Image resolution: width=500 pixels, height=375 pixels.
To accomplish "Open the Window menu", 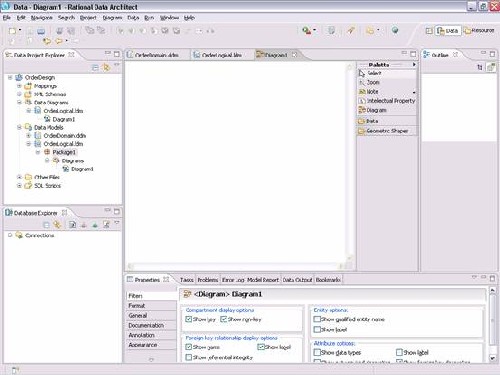I will pyautogui.click(x=169, y=18).
